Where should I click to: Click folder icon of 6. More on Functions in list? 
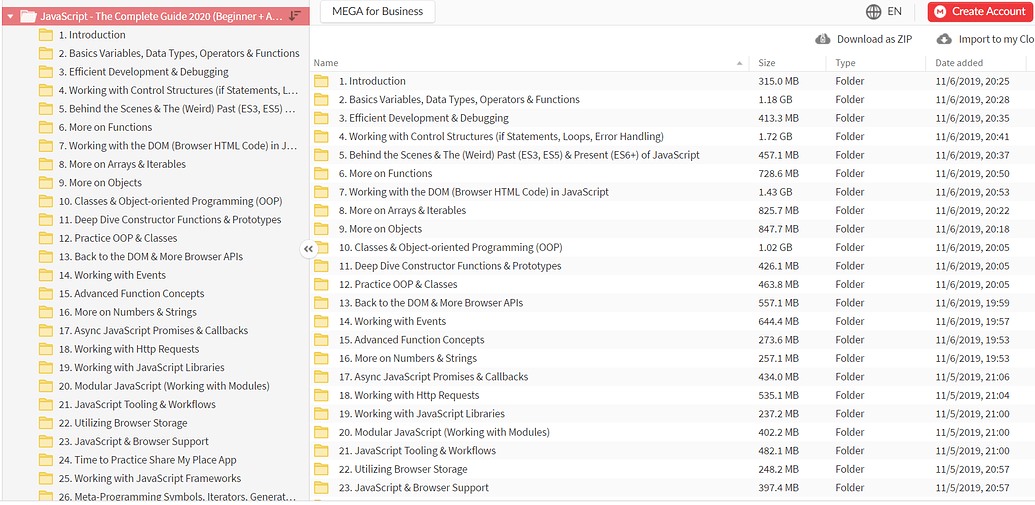point(321,174)
